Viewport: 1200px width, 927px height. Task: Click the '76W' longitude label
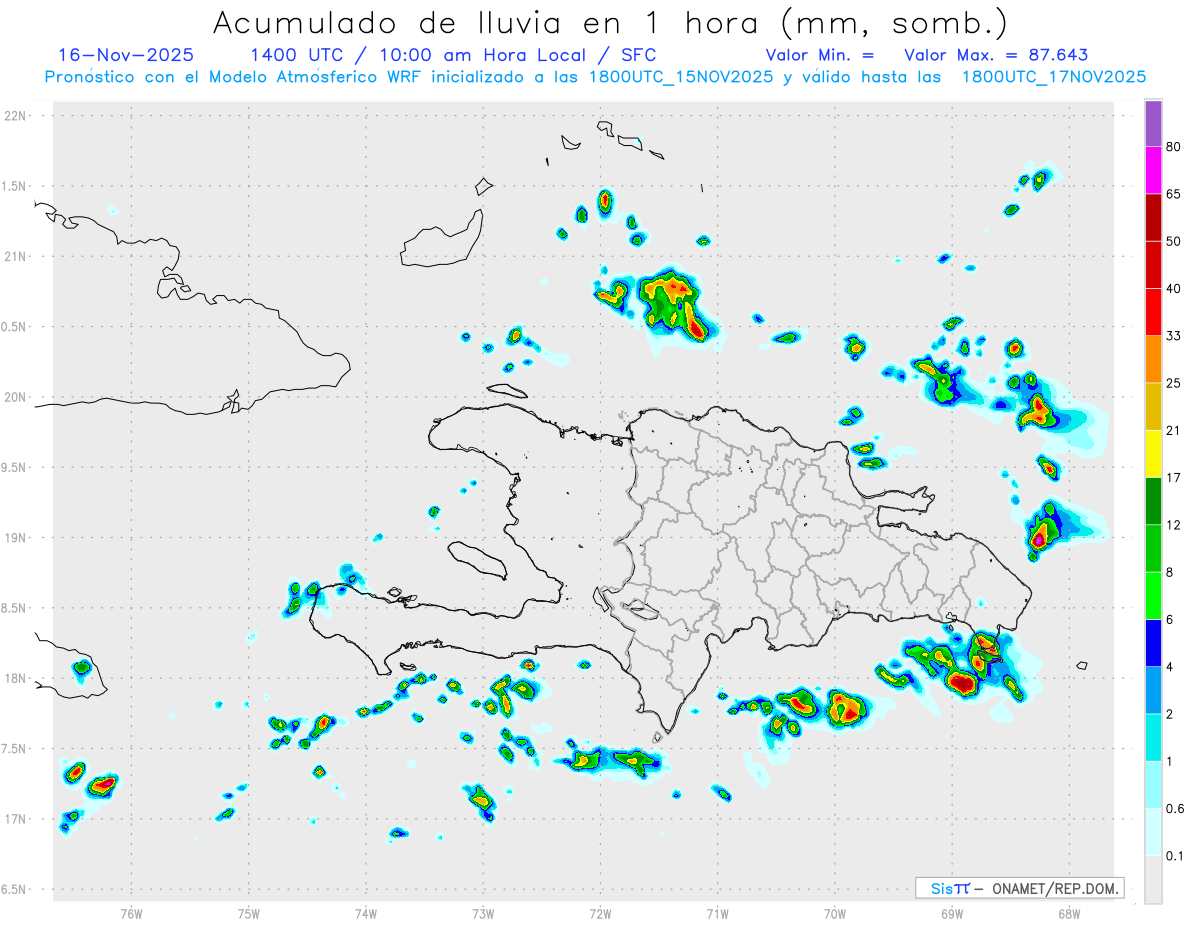pyautogui.click(x=131, y=913)
